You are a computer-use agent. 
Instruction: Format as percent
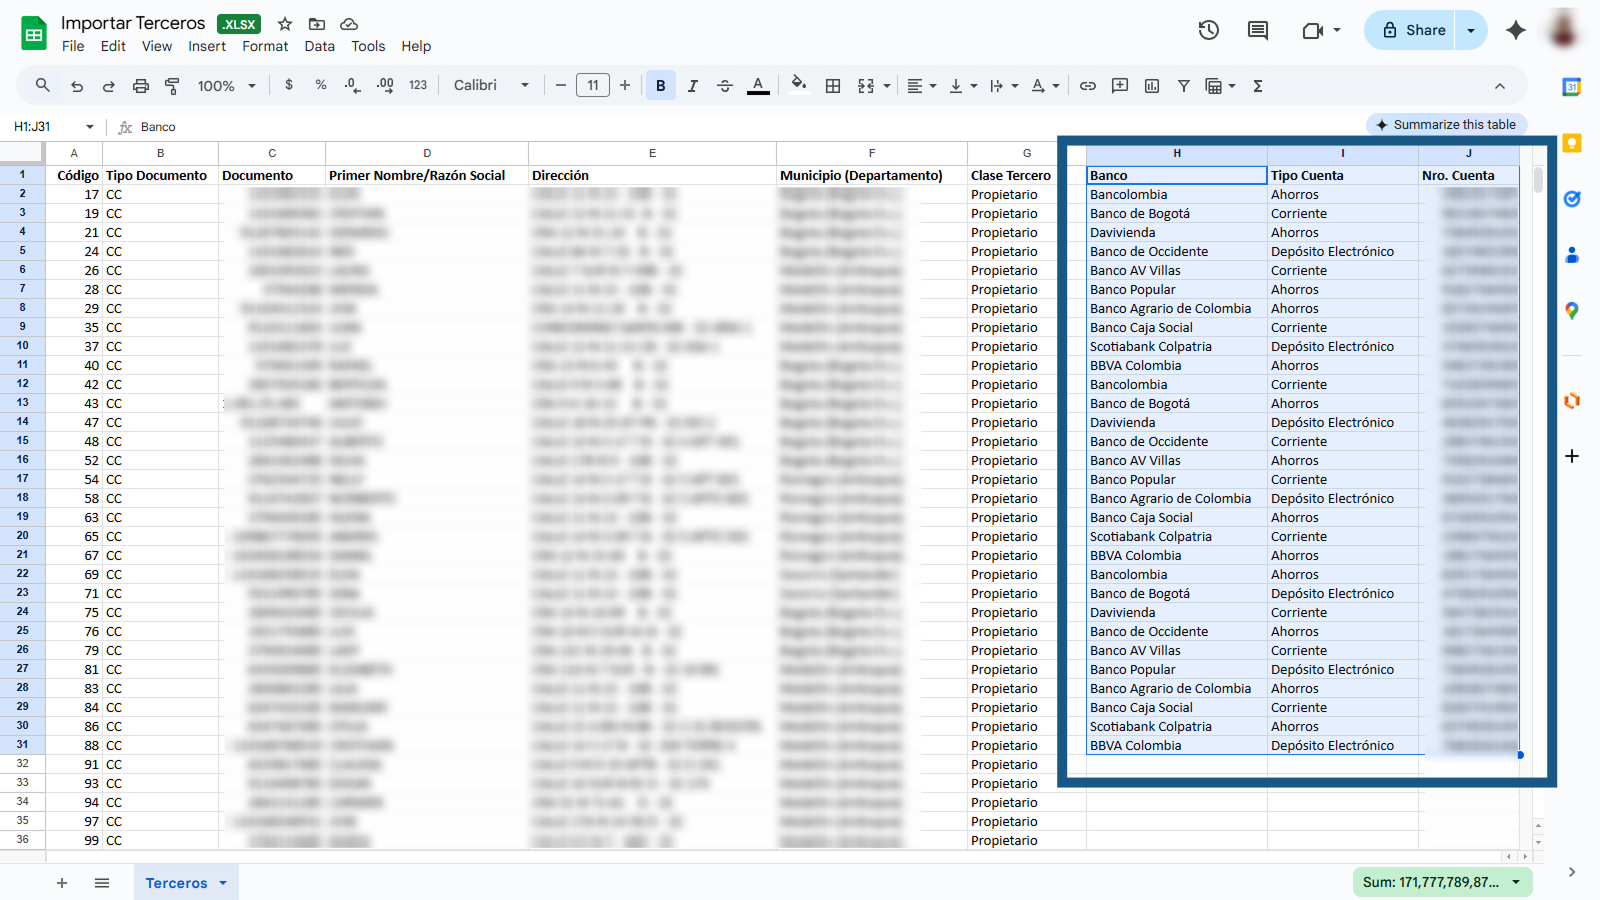[321, 85]
